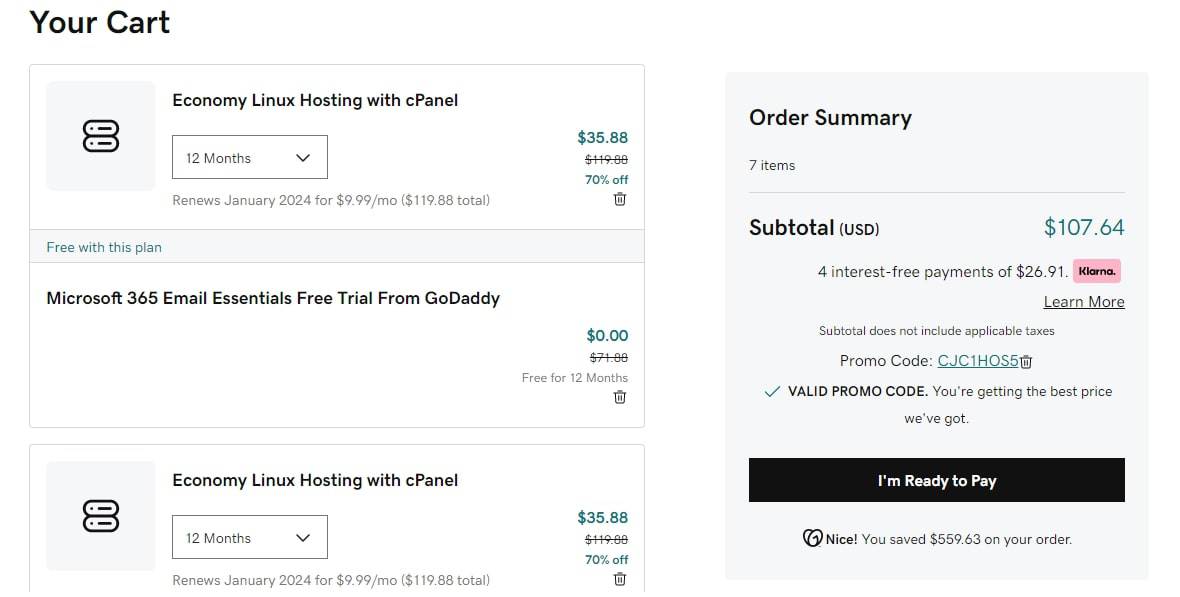Click the first Economy Linux Hosting title
The width and height of the screenshot is (1180, 597).
click(315, 100)
